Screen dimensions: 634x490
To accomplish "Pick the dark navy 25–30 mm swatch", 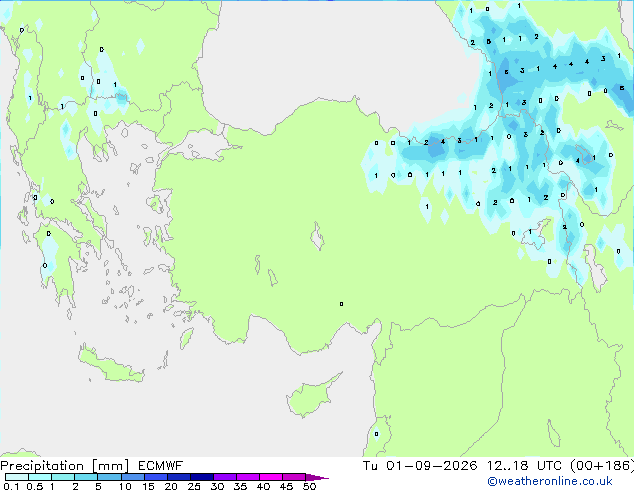I will pos(201,477).
